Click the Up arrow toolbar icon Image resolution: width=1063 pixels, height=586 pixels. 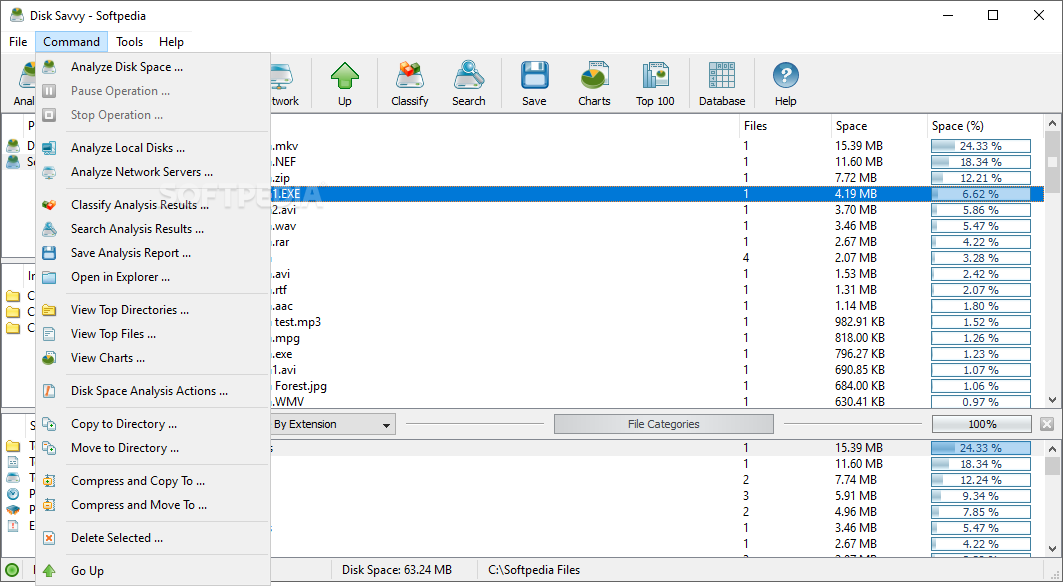(344, 76)
